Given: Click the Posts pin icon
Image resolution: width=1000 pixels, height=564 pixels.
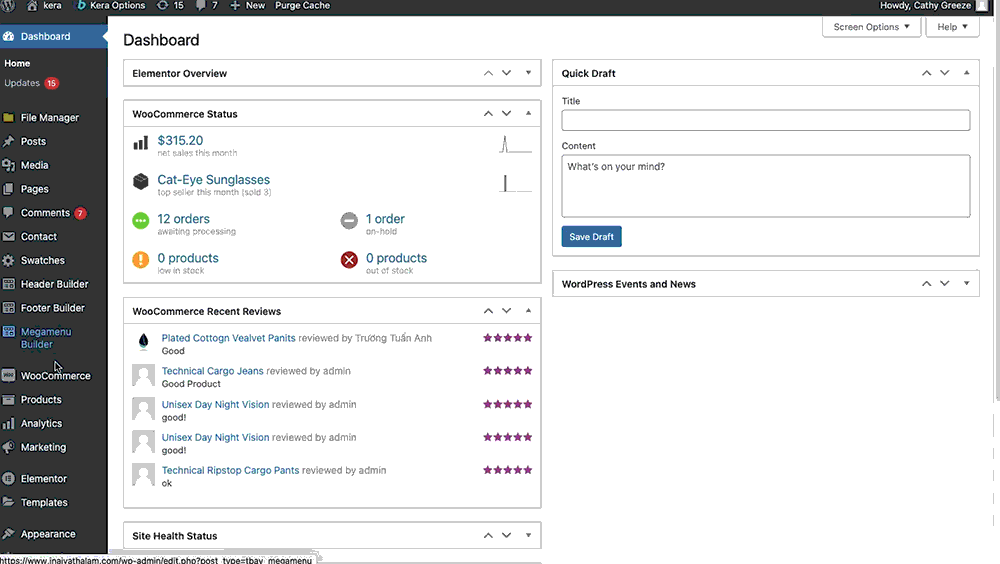Looking at the screenshot, I should click(8, 141).
